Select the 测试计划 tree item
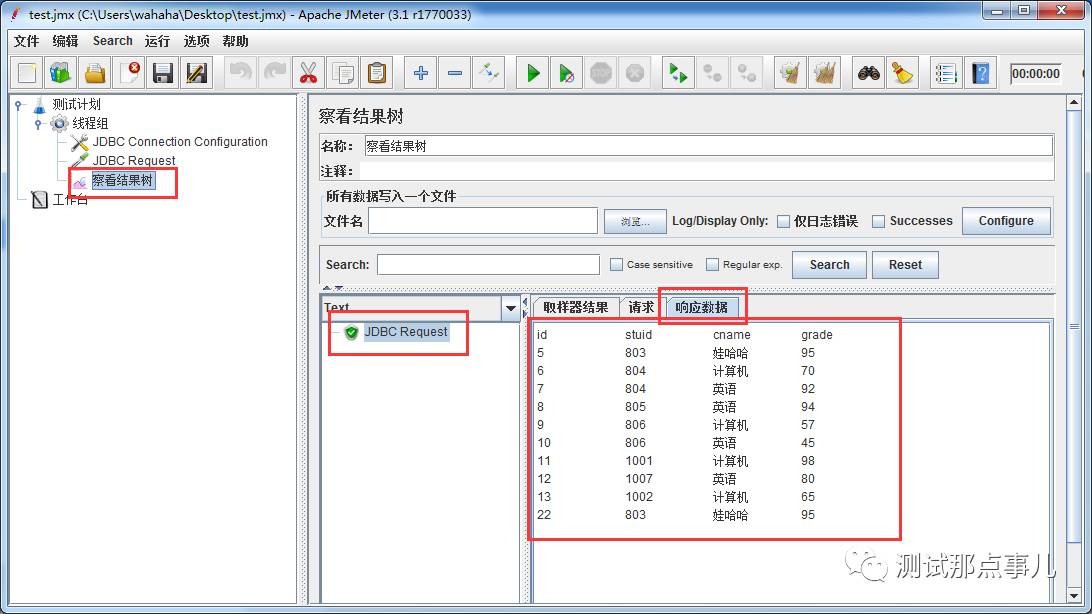The image size is (1092, 614). click(77, 104)
